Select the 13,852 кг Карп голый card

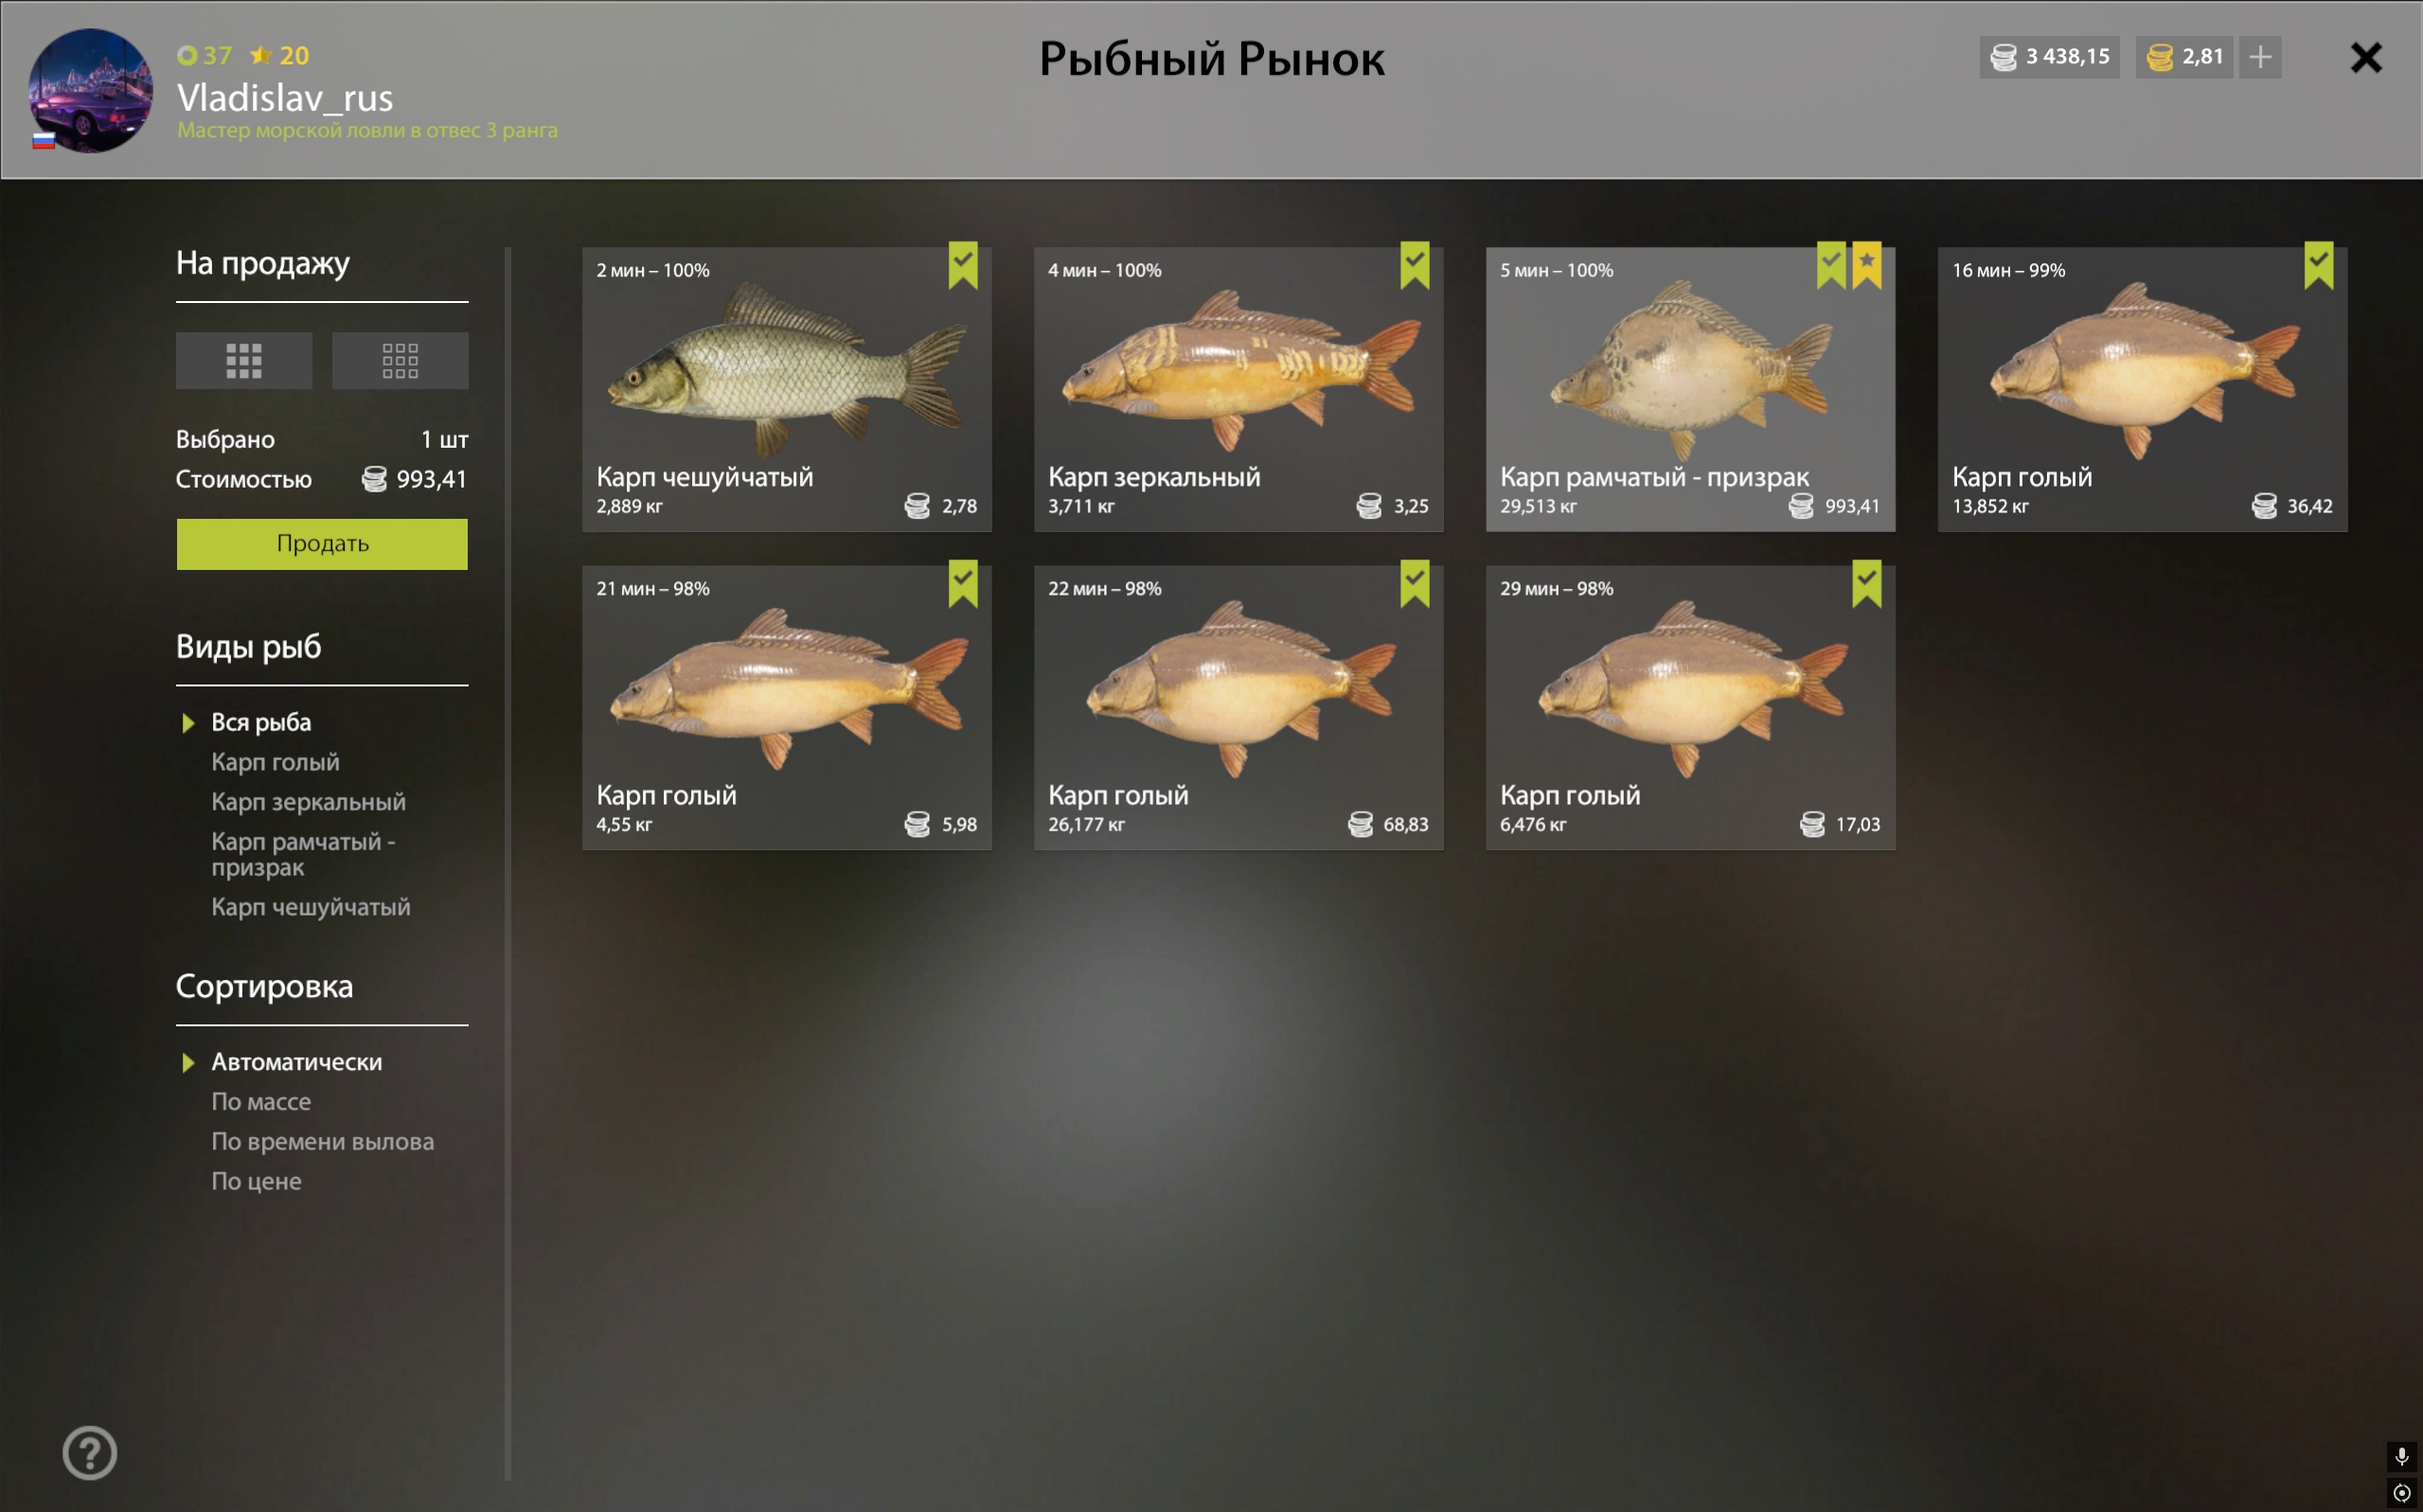pyautogui.click(x=2142, y=389)
